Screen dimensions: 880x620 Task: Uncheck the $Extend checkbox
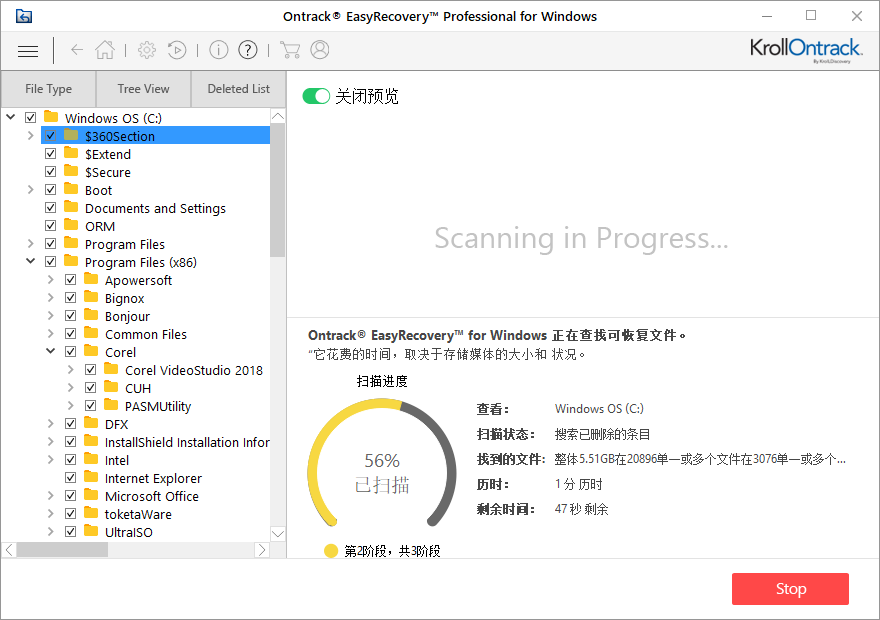[51, 154]
